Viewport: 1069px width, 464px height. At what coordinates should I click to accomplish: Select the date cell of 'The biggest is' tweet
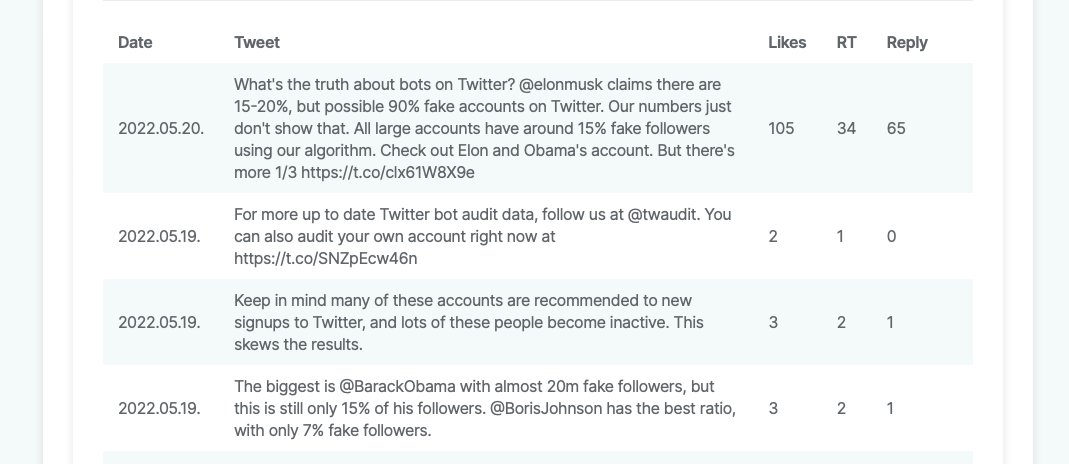(x=159, y=408)
